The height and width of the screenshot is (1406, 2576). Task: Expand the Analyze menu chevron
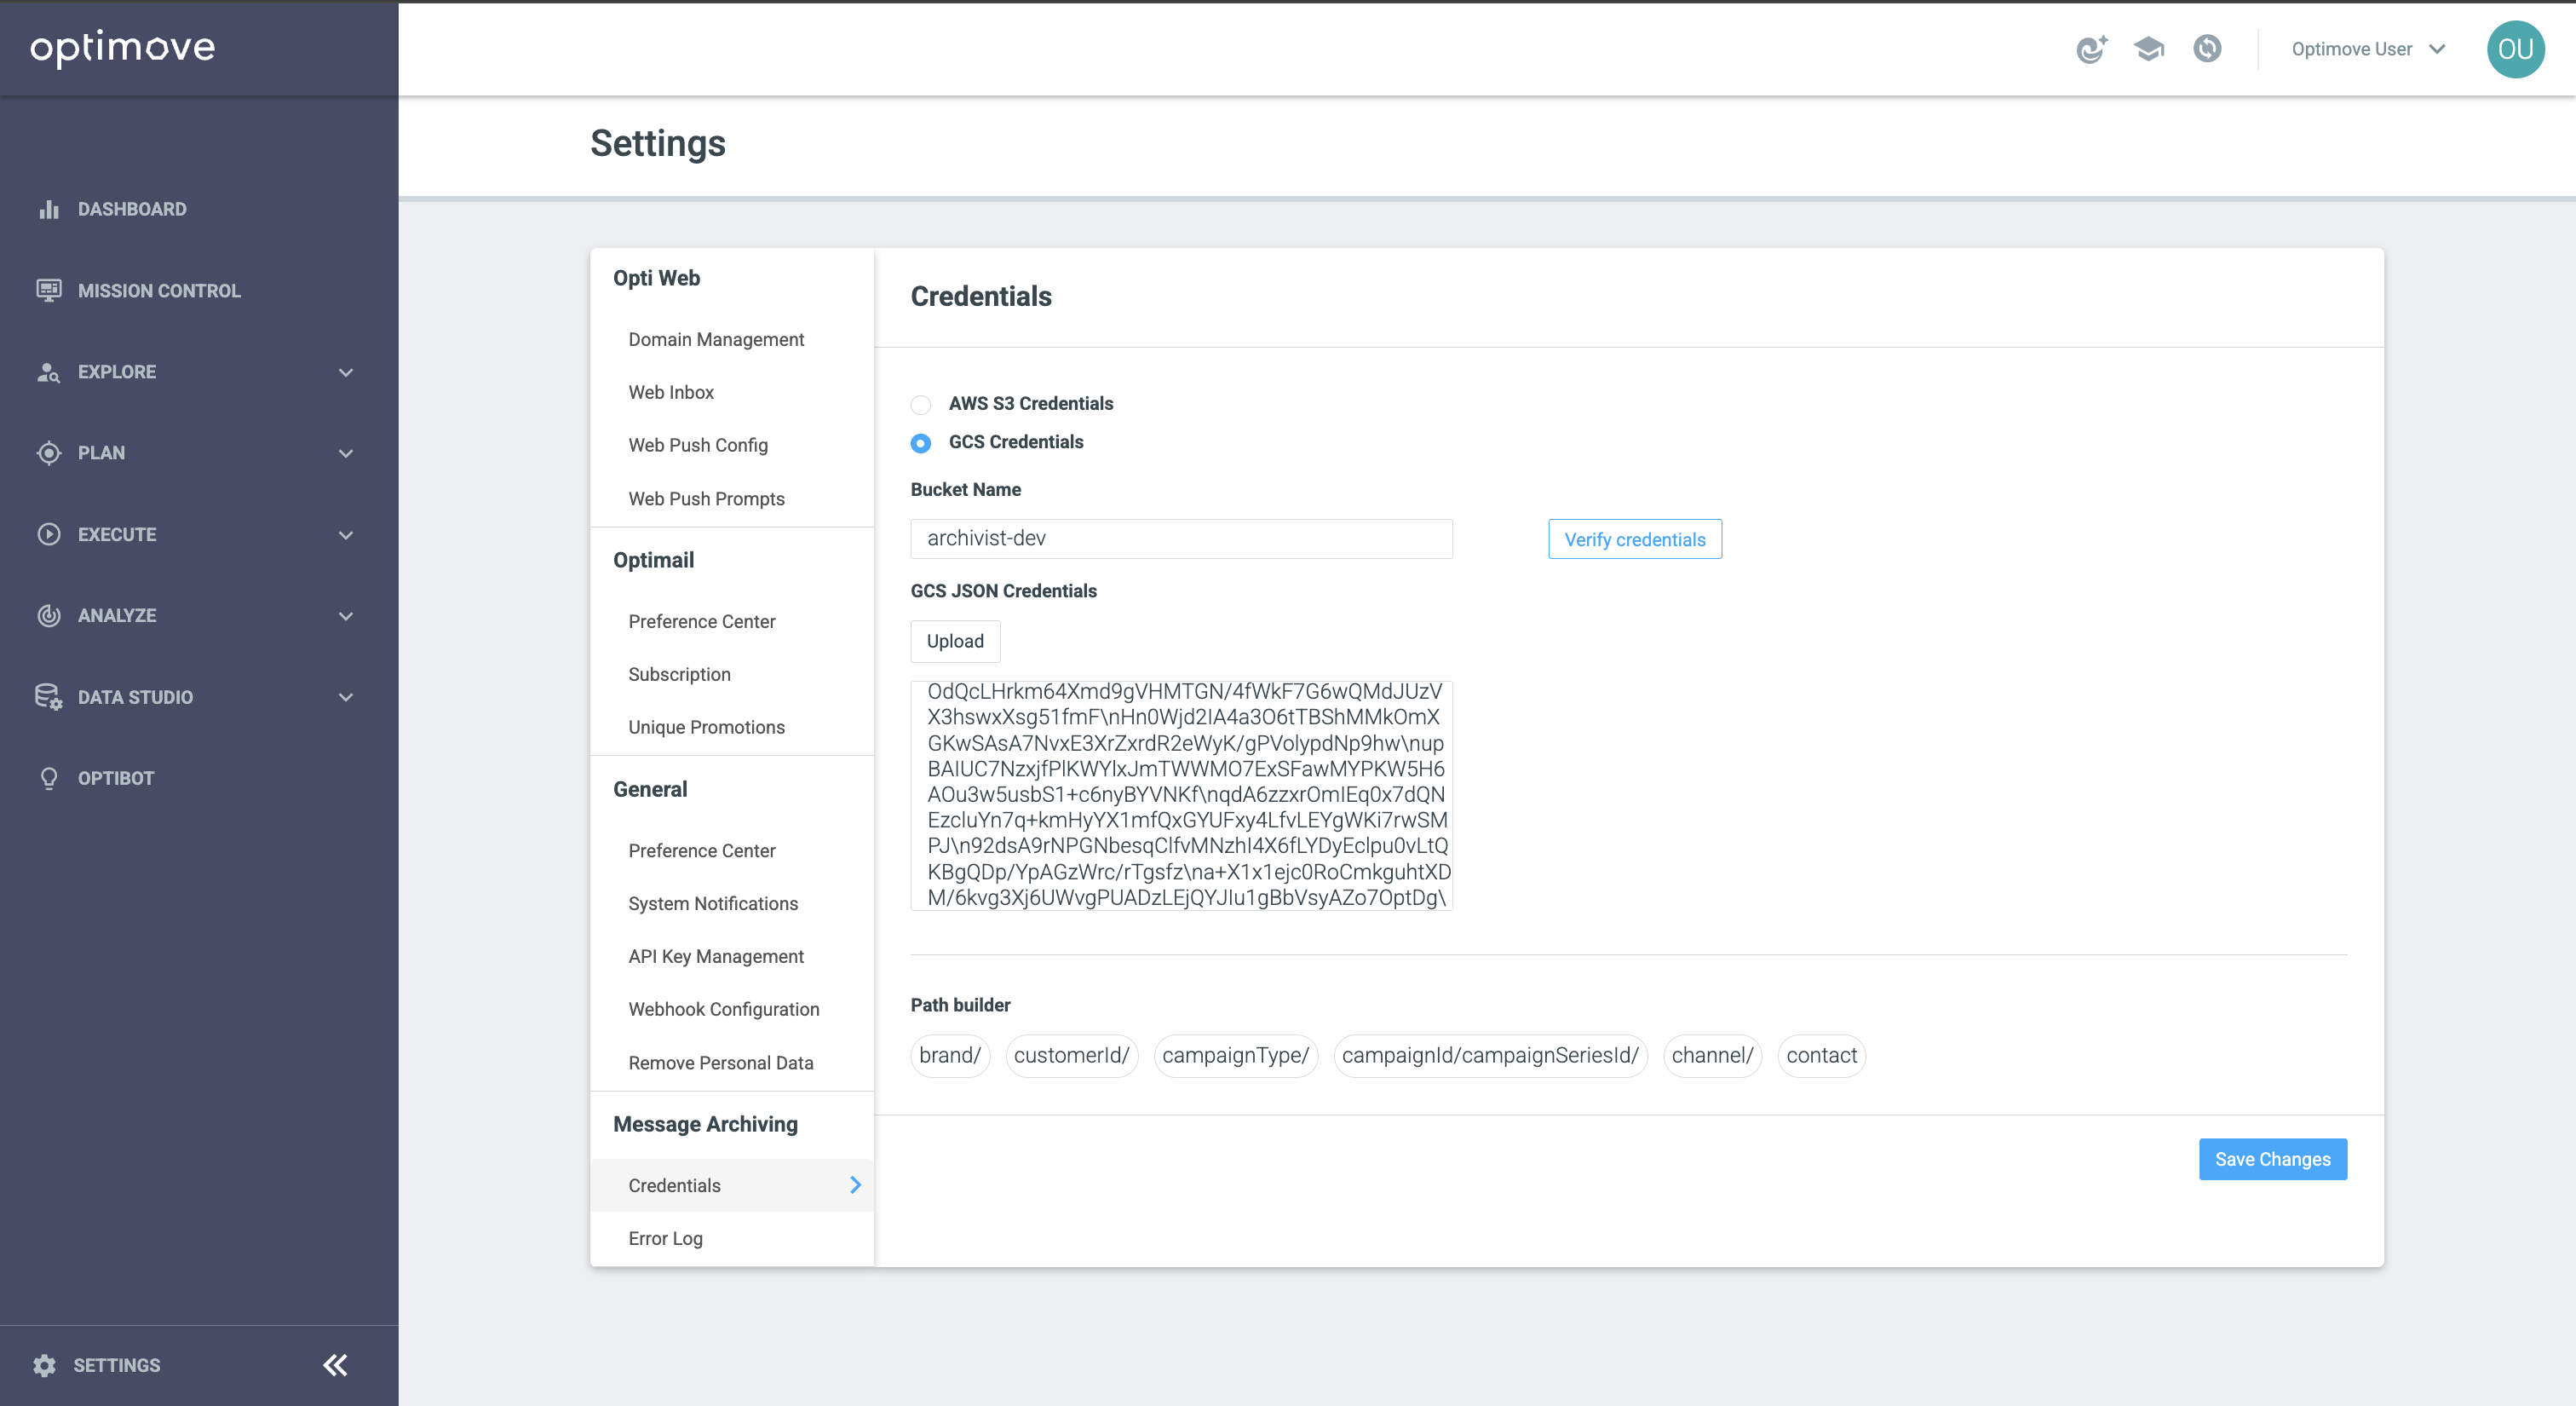(x=346, y=616)
